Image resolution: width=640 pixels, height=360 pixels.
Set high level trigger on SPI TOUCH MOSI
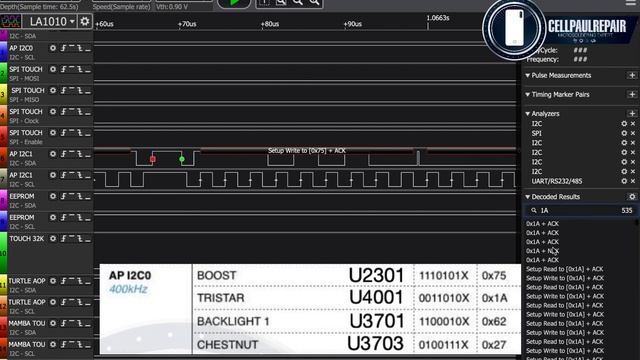pos(71,69)
